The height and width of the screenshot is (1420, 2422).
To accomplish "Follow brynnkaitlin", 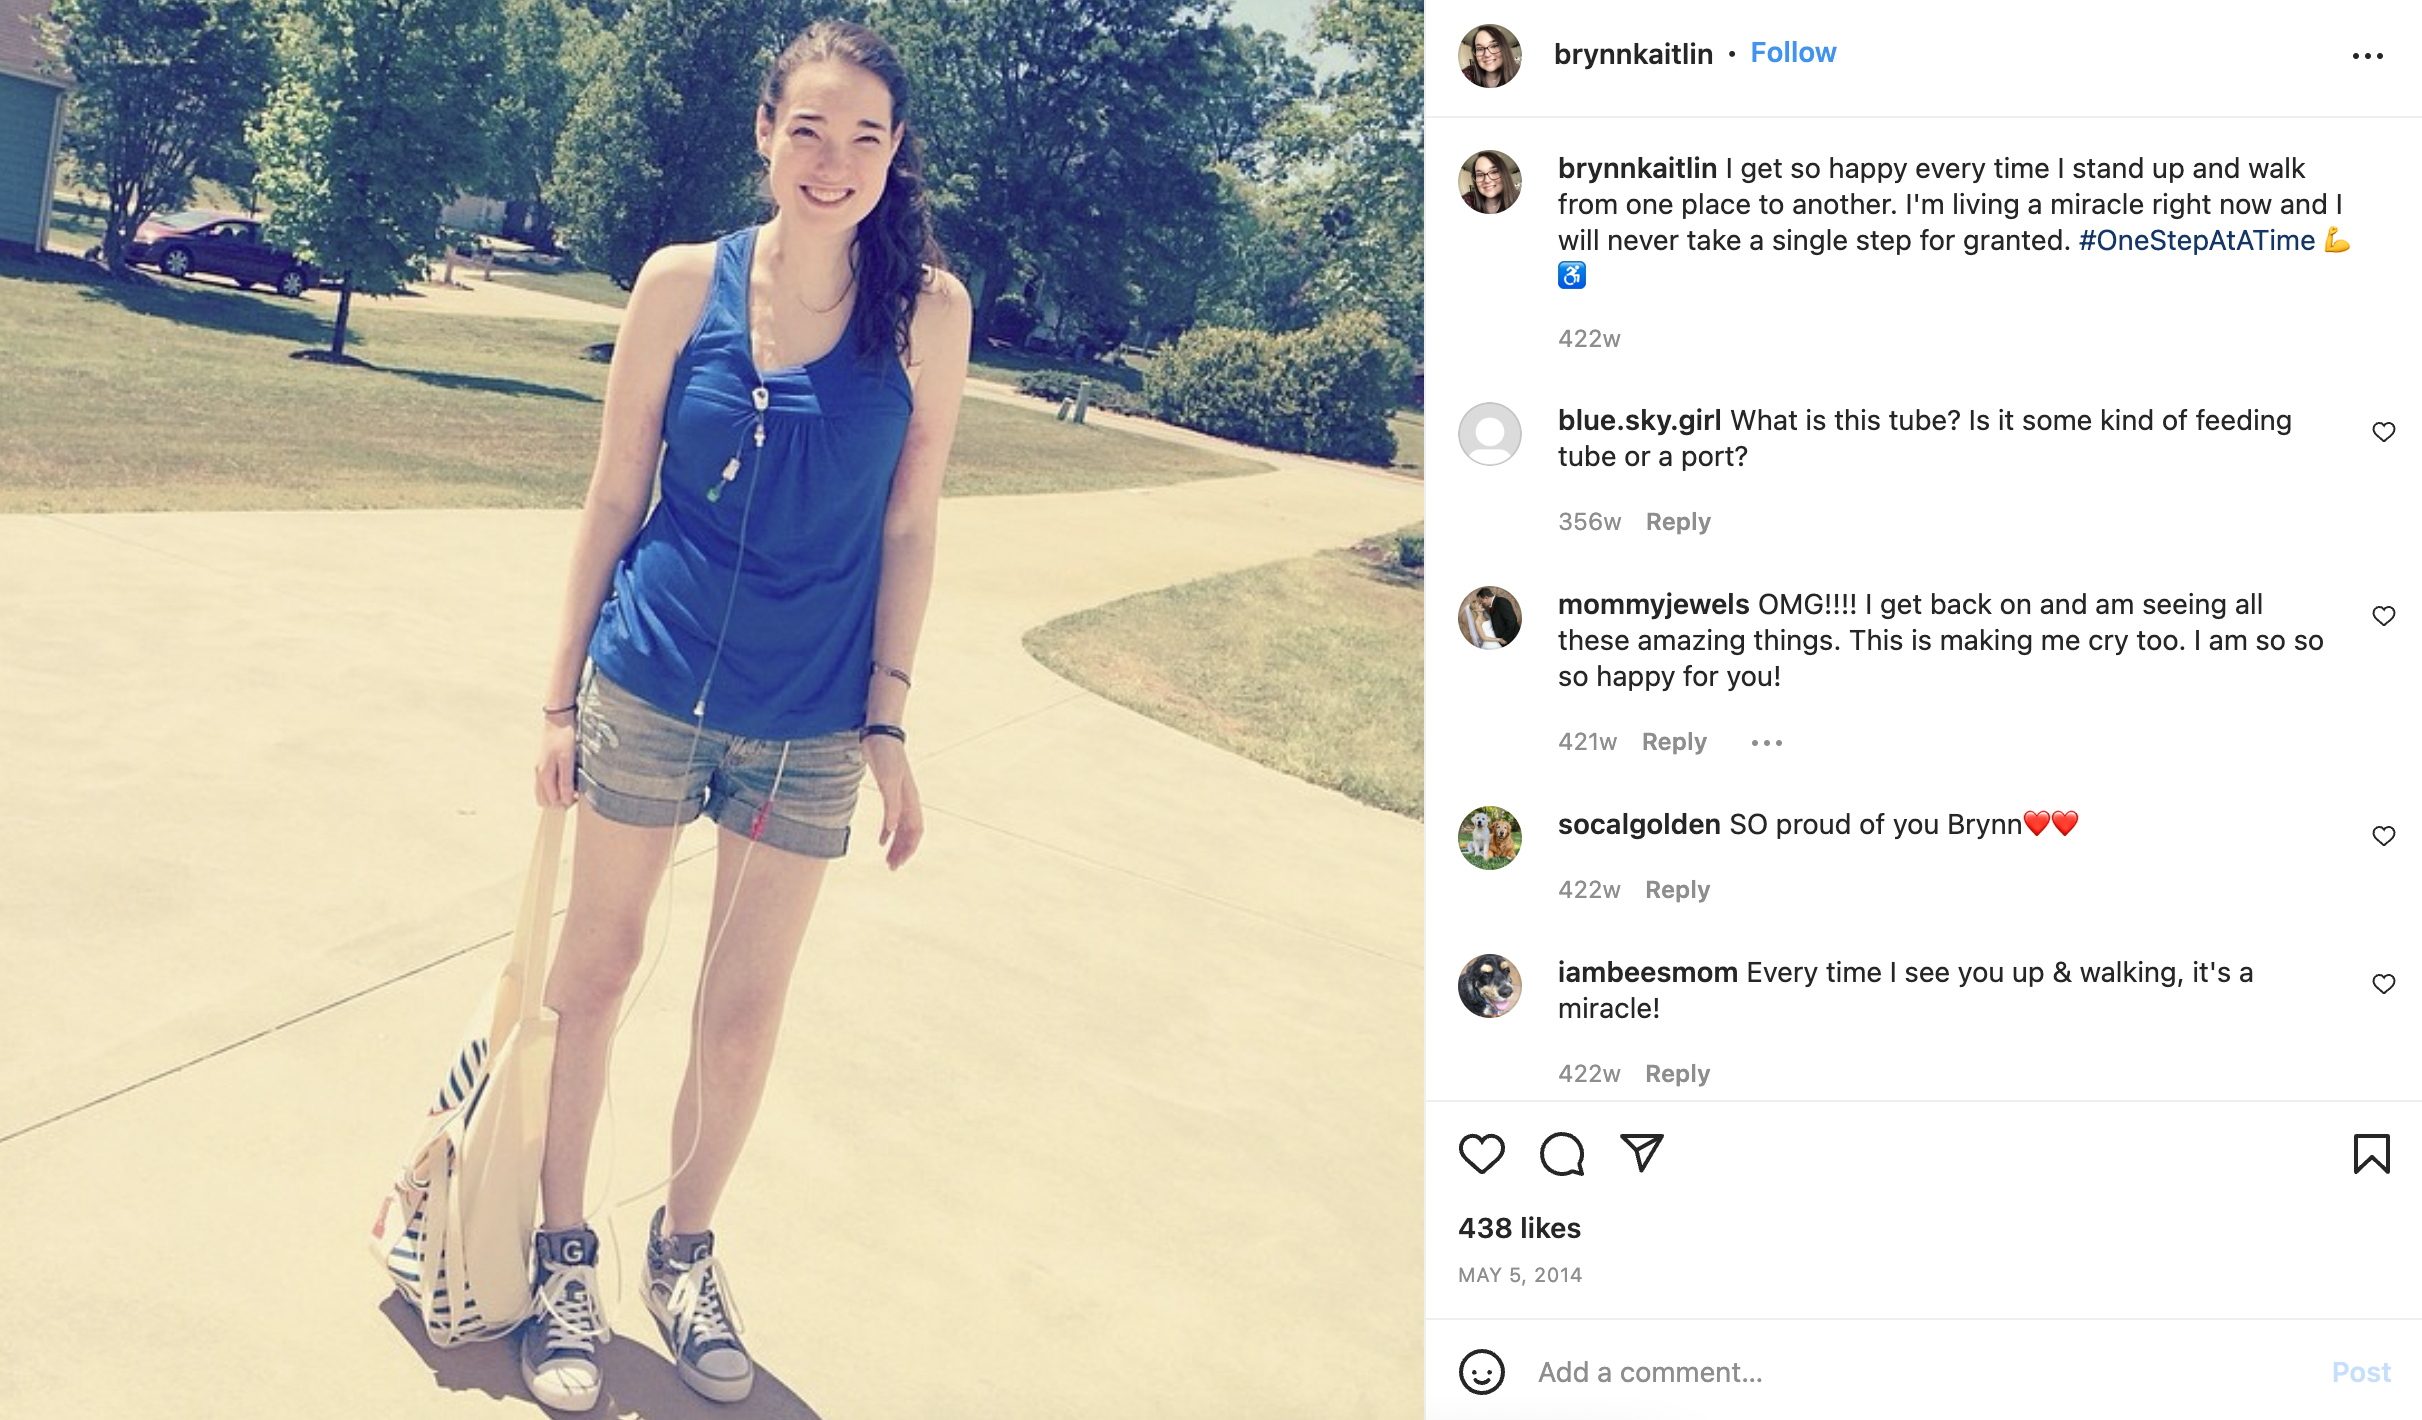I will point(1793,53).
